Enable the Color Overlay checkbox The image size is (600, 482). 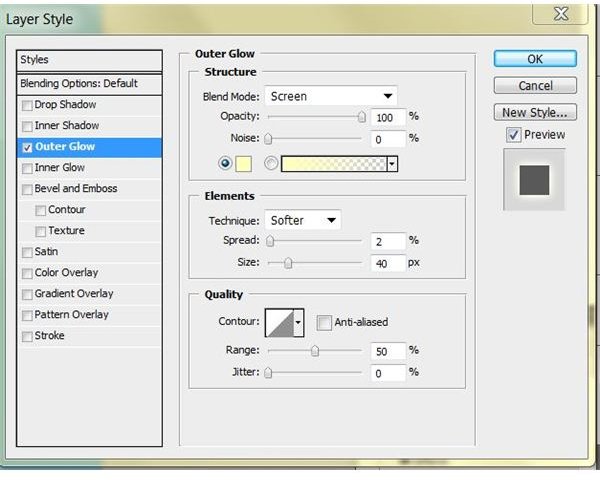click(x=27, y=274)
